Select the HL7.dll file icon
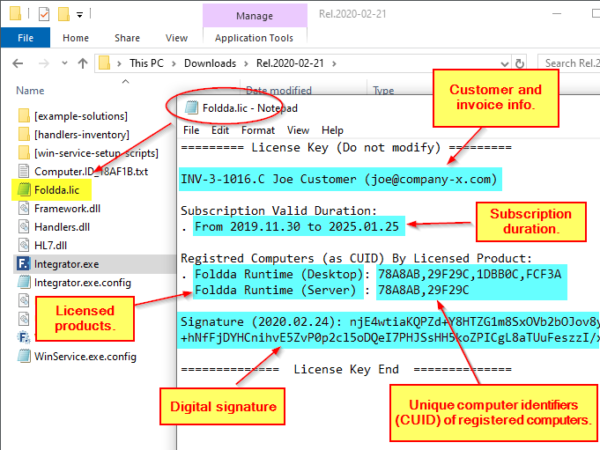Screen dimensions: 600x450 pos(23,245)
